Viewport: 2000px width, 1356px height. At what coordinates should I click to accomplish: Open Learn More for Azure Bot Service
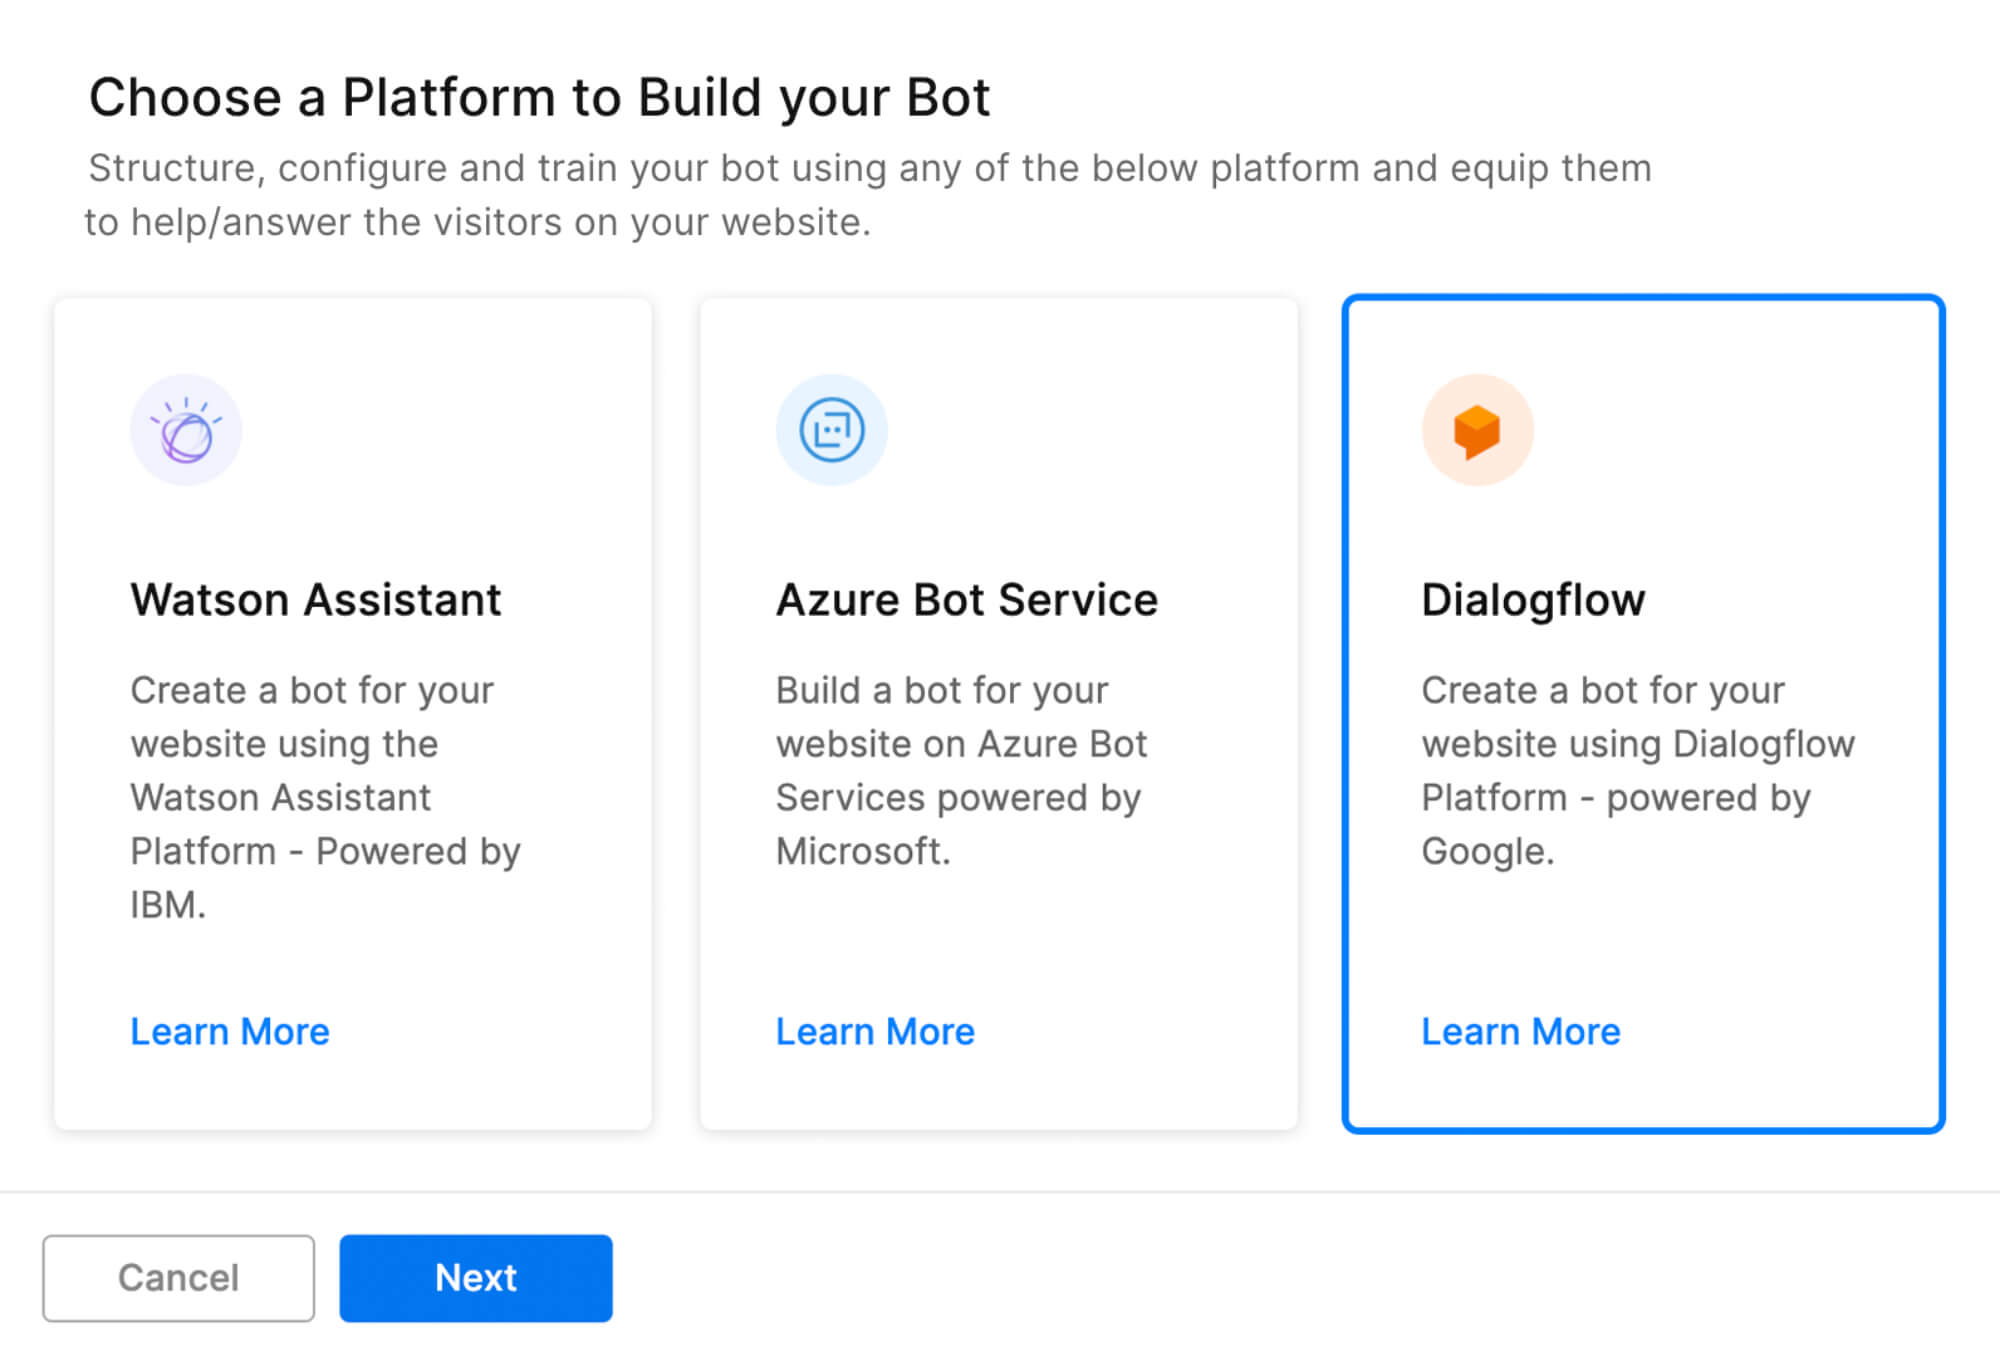point(875,1031)
